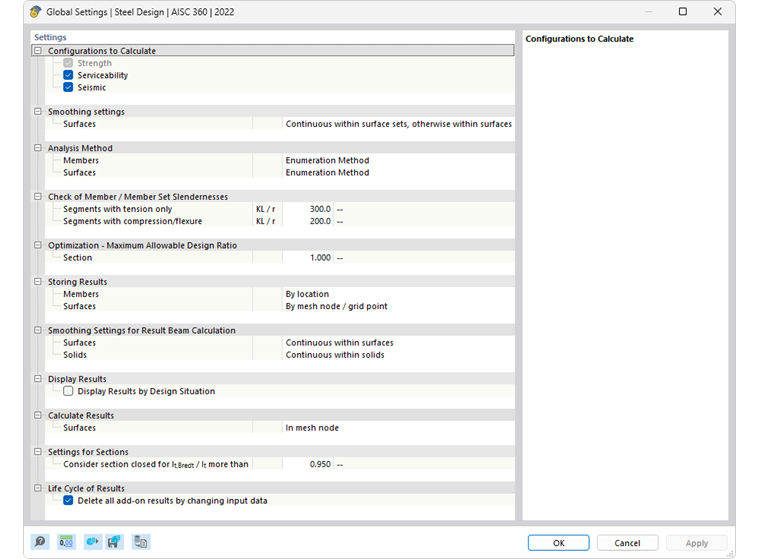Edit tension-only slenderness value 300.0

[308, 209]
